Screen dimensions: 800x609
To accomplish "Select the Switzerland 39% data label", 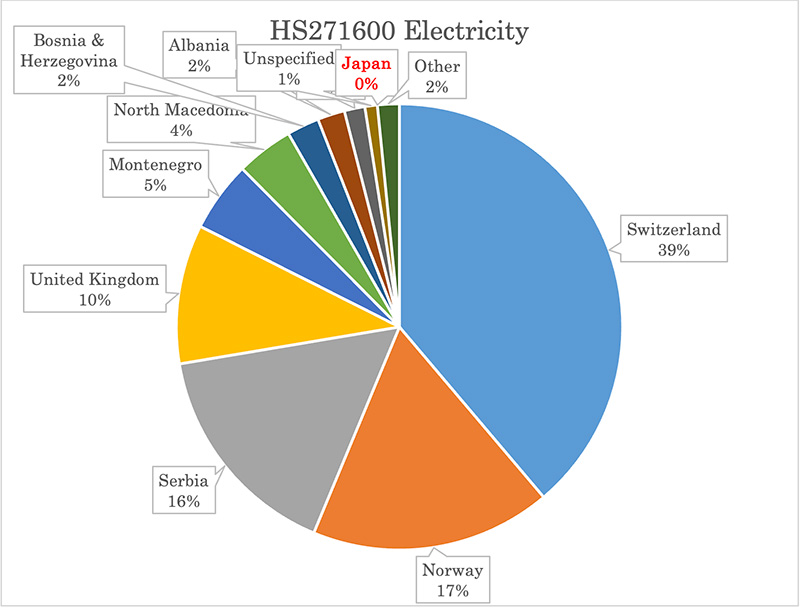I will [673, 240].
